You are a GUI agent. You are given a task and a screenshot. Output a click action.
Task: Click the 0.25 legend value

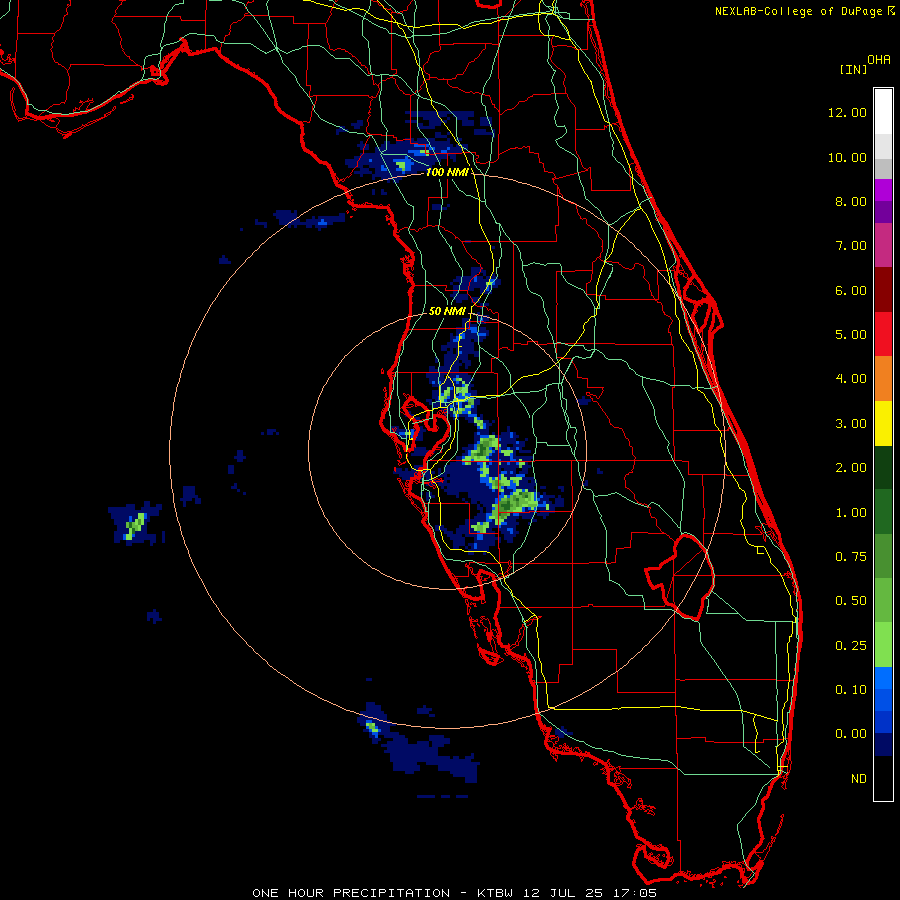tap(851, 646)
